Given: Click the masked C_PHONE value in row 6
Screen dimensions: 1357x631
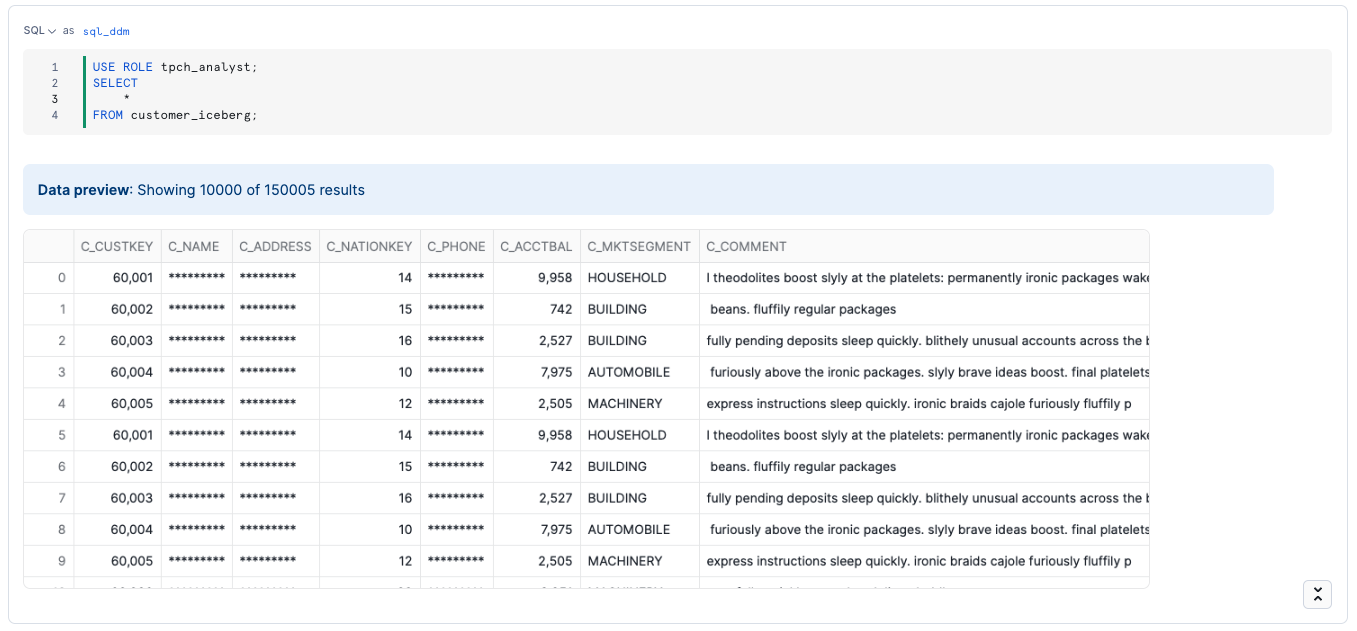Looking at the screenshot, I should [x=456, y=466].
